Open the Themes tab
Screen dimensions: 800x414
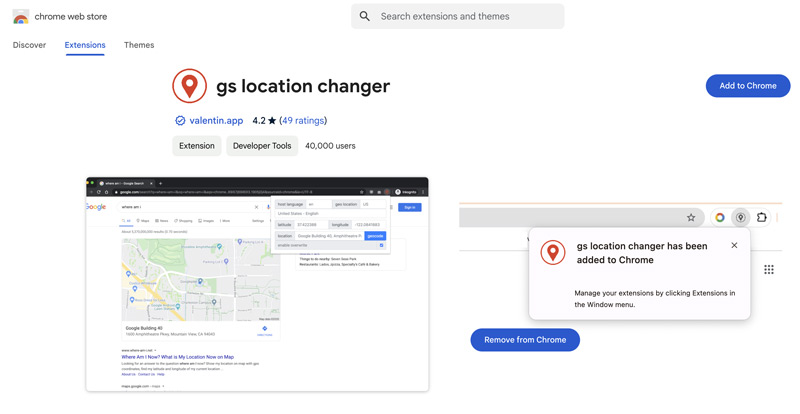(139, 45)
